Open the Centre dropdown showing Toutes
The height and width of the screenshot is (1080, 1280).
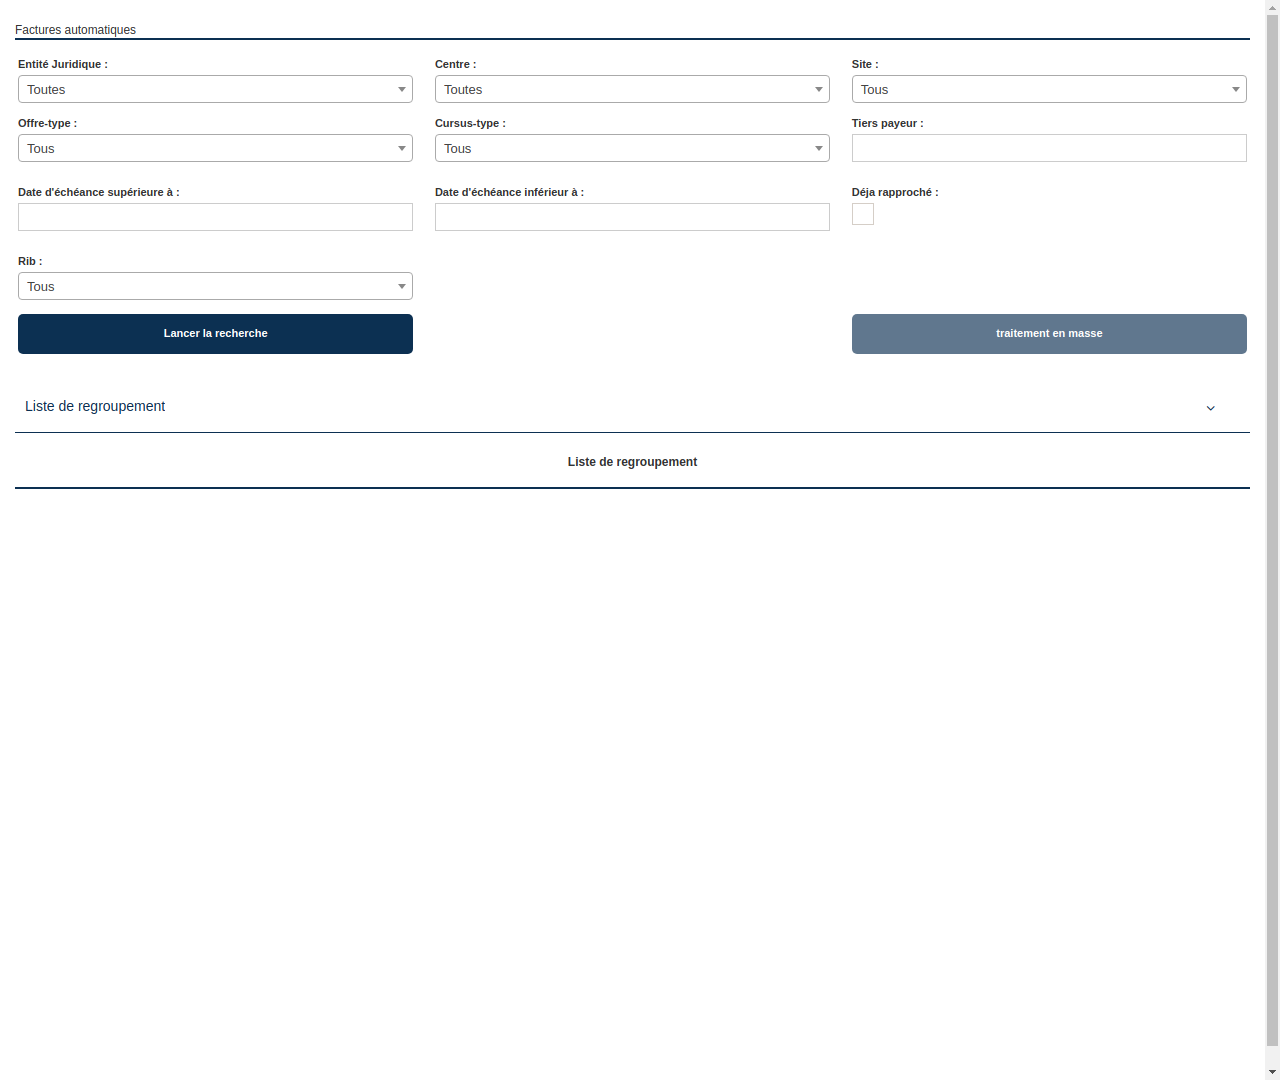click(632, 89)
